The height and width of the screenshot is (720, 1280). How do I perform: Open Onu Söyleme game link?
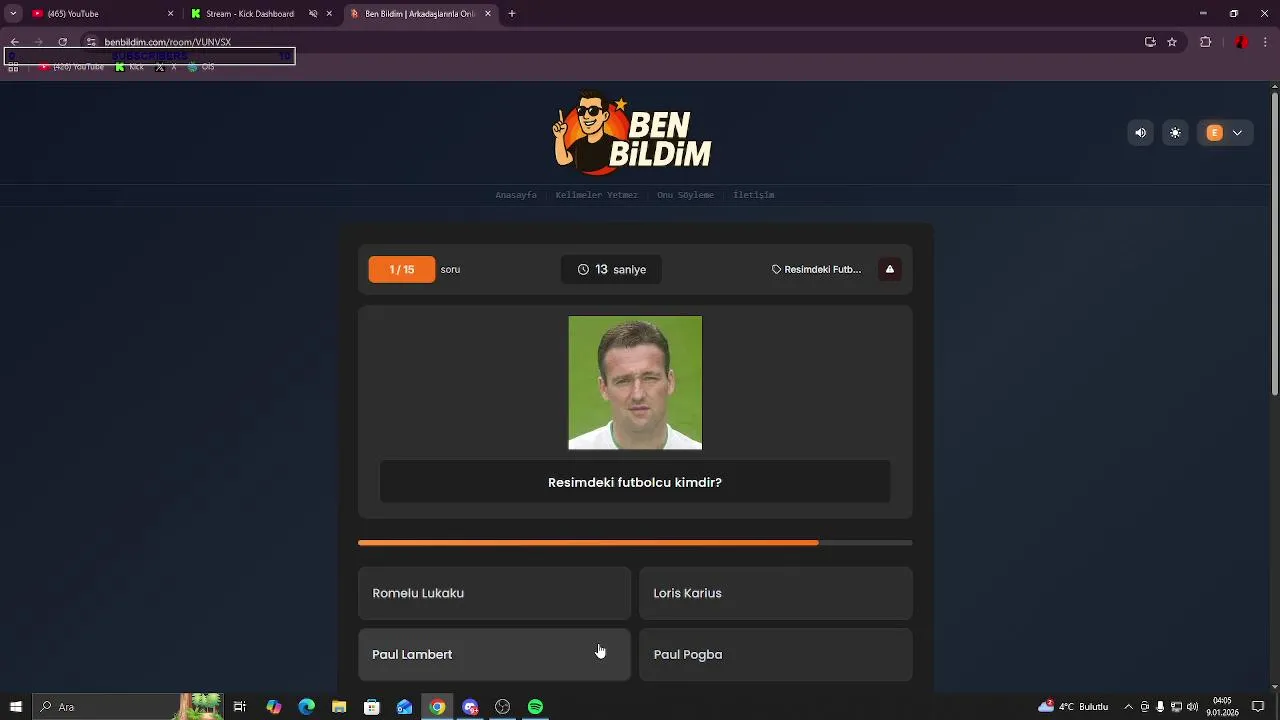pos(685,195)
